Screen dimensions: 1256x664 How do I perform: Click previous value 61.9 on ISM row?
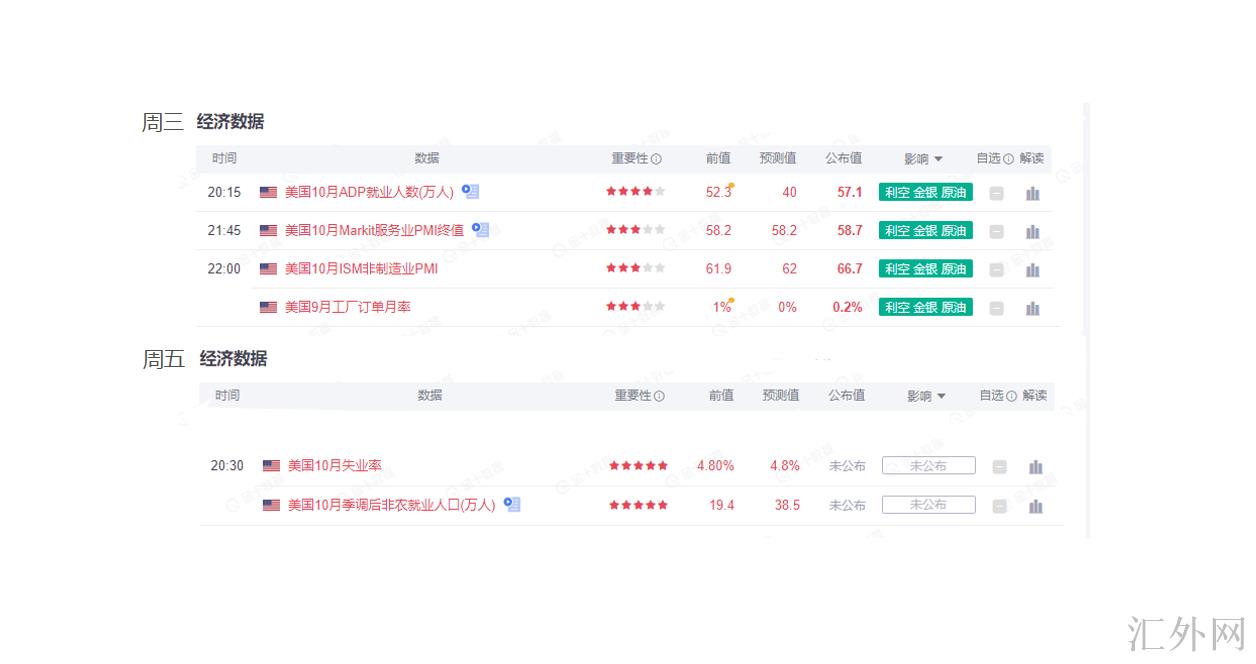point(718,269)
